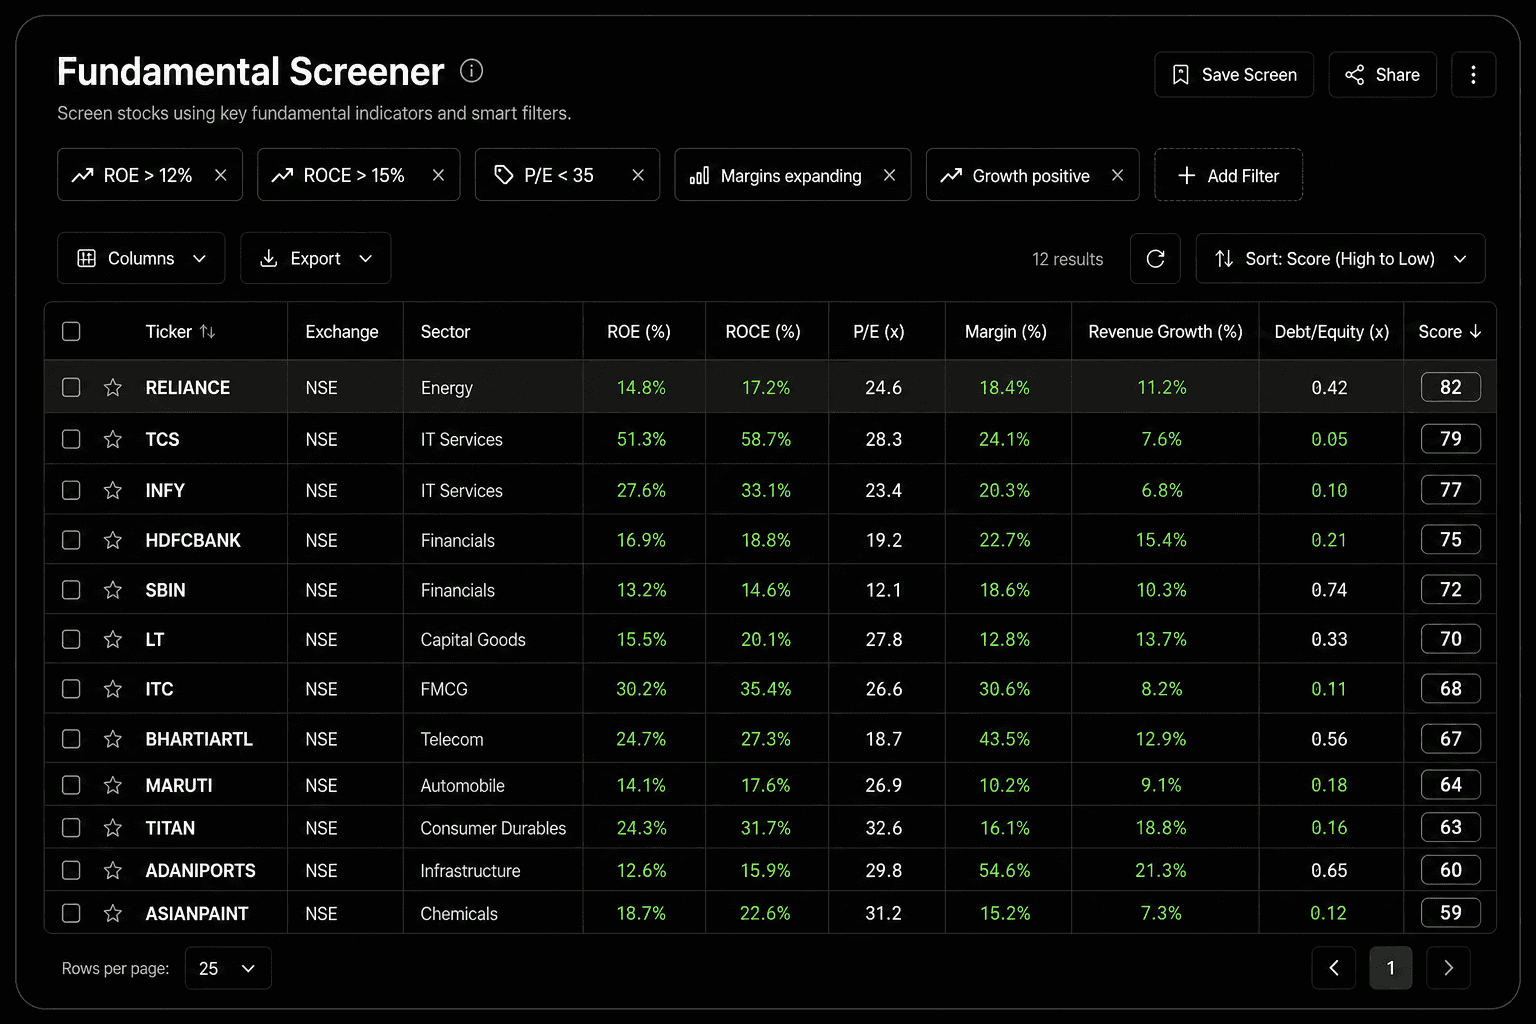This screenshot has height=1024, width=1536.
Task: Star ITC as a favorite
Action: pyautogui.click(x=113, y=689)
